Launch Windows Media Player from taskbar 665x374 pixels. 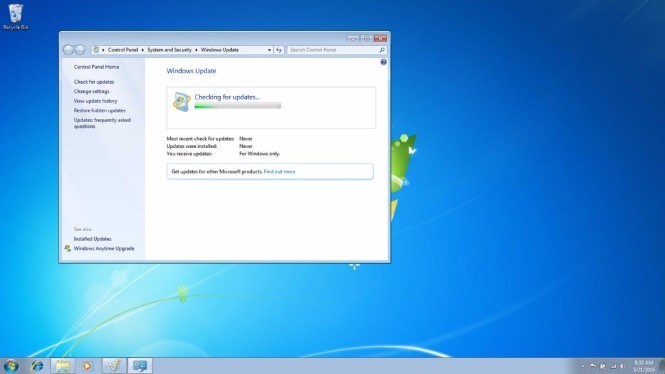tap(87, 366)
